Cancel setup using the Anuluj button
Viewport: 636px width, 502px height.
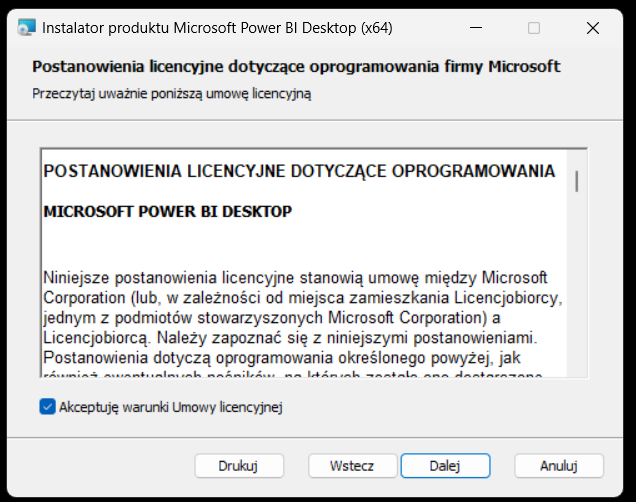click(x=559, y=465)
